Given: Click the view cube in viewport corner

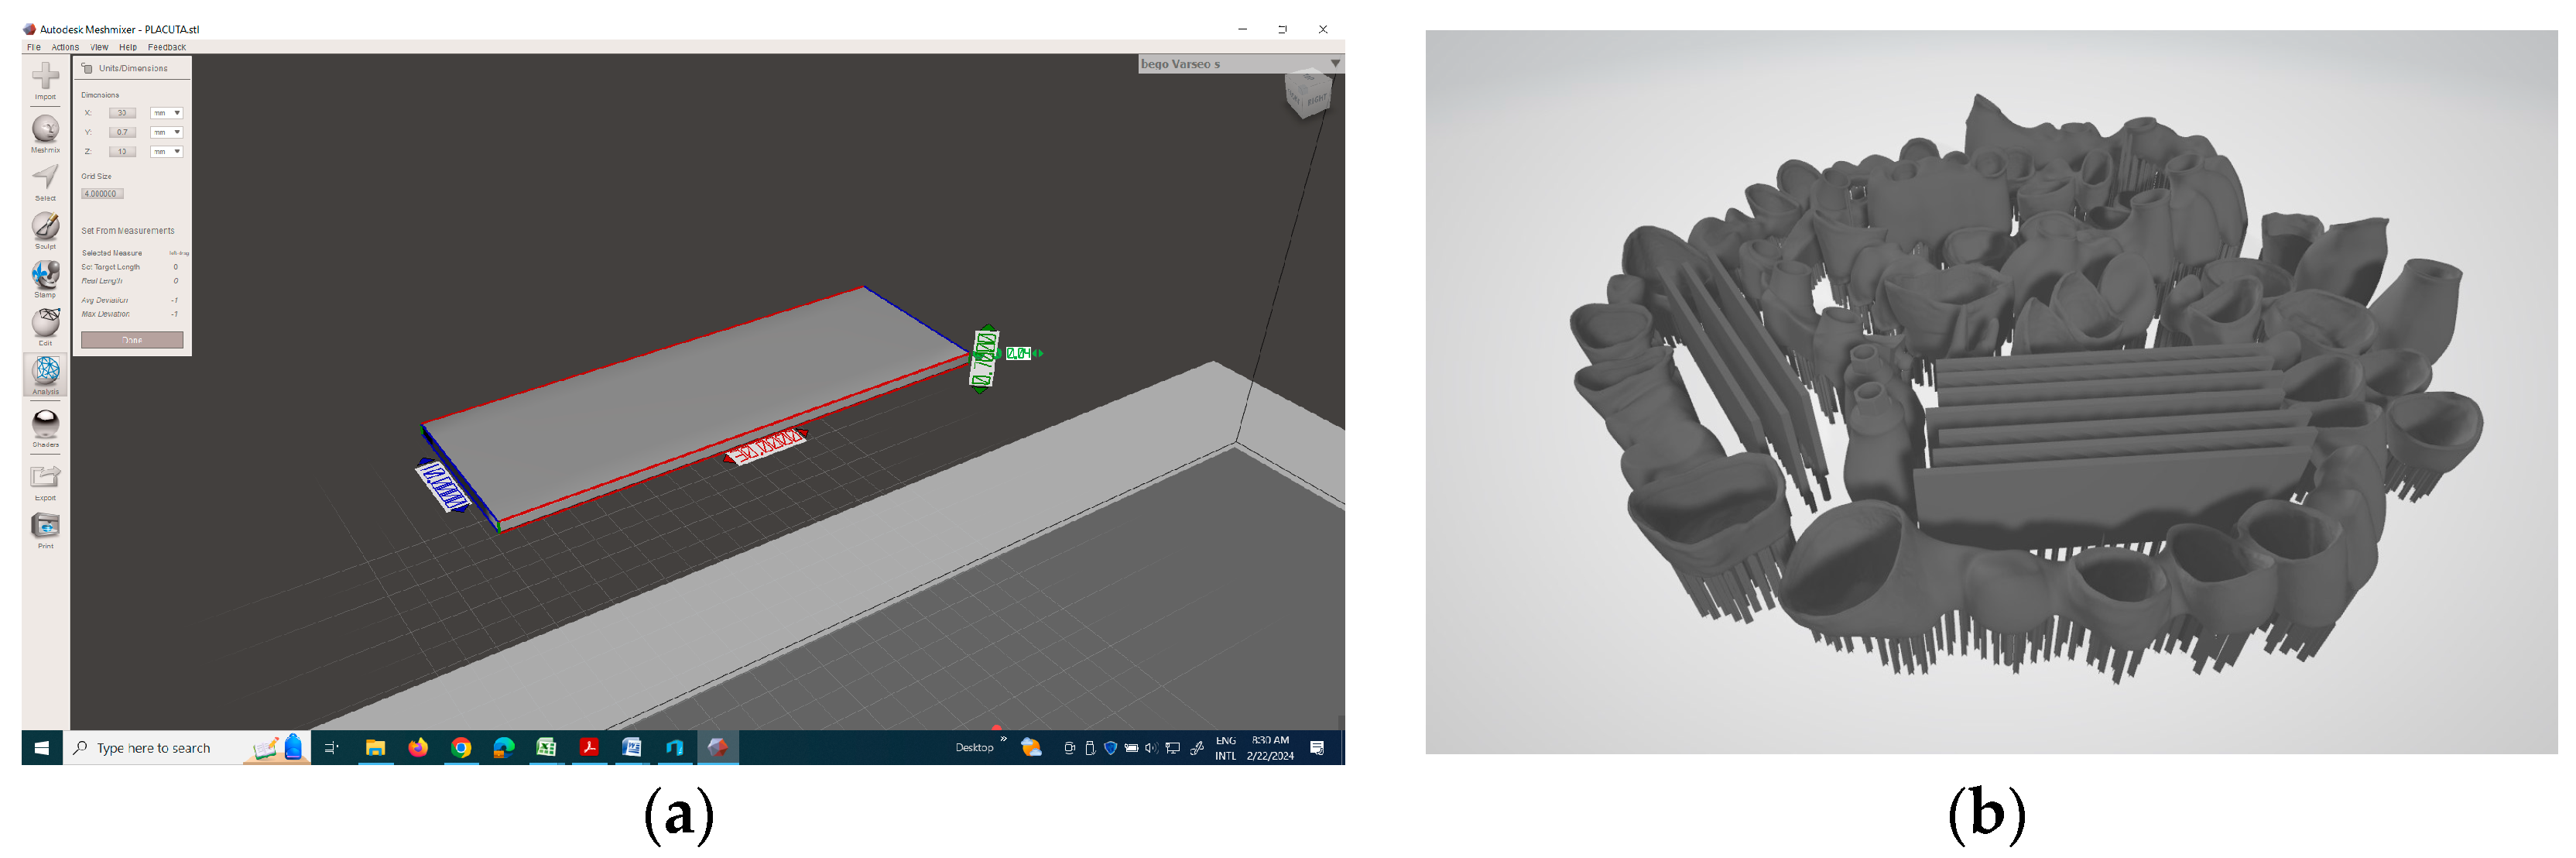Looking at the screenshot, I should pos(1308,94).
